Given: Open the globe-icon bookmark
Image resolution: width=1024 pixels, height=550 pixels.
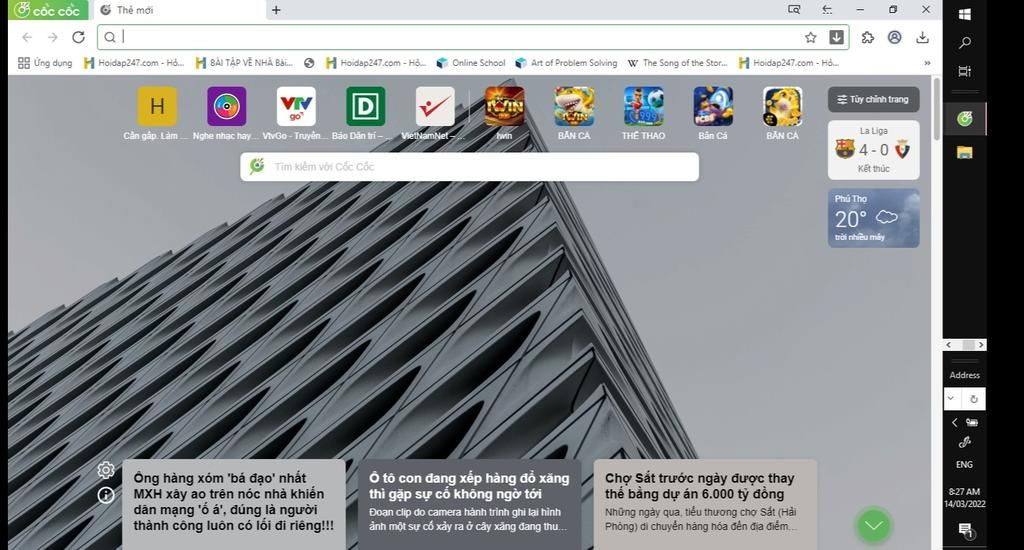Looking at the screenshot, I should click(309, 63).
